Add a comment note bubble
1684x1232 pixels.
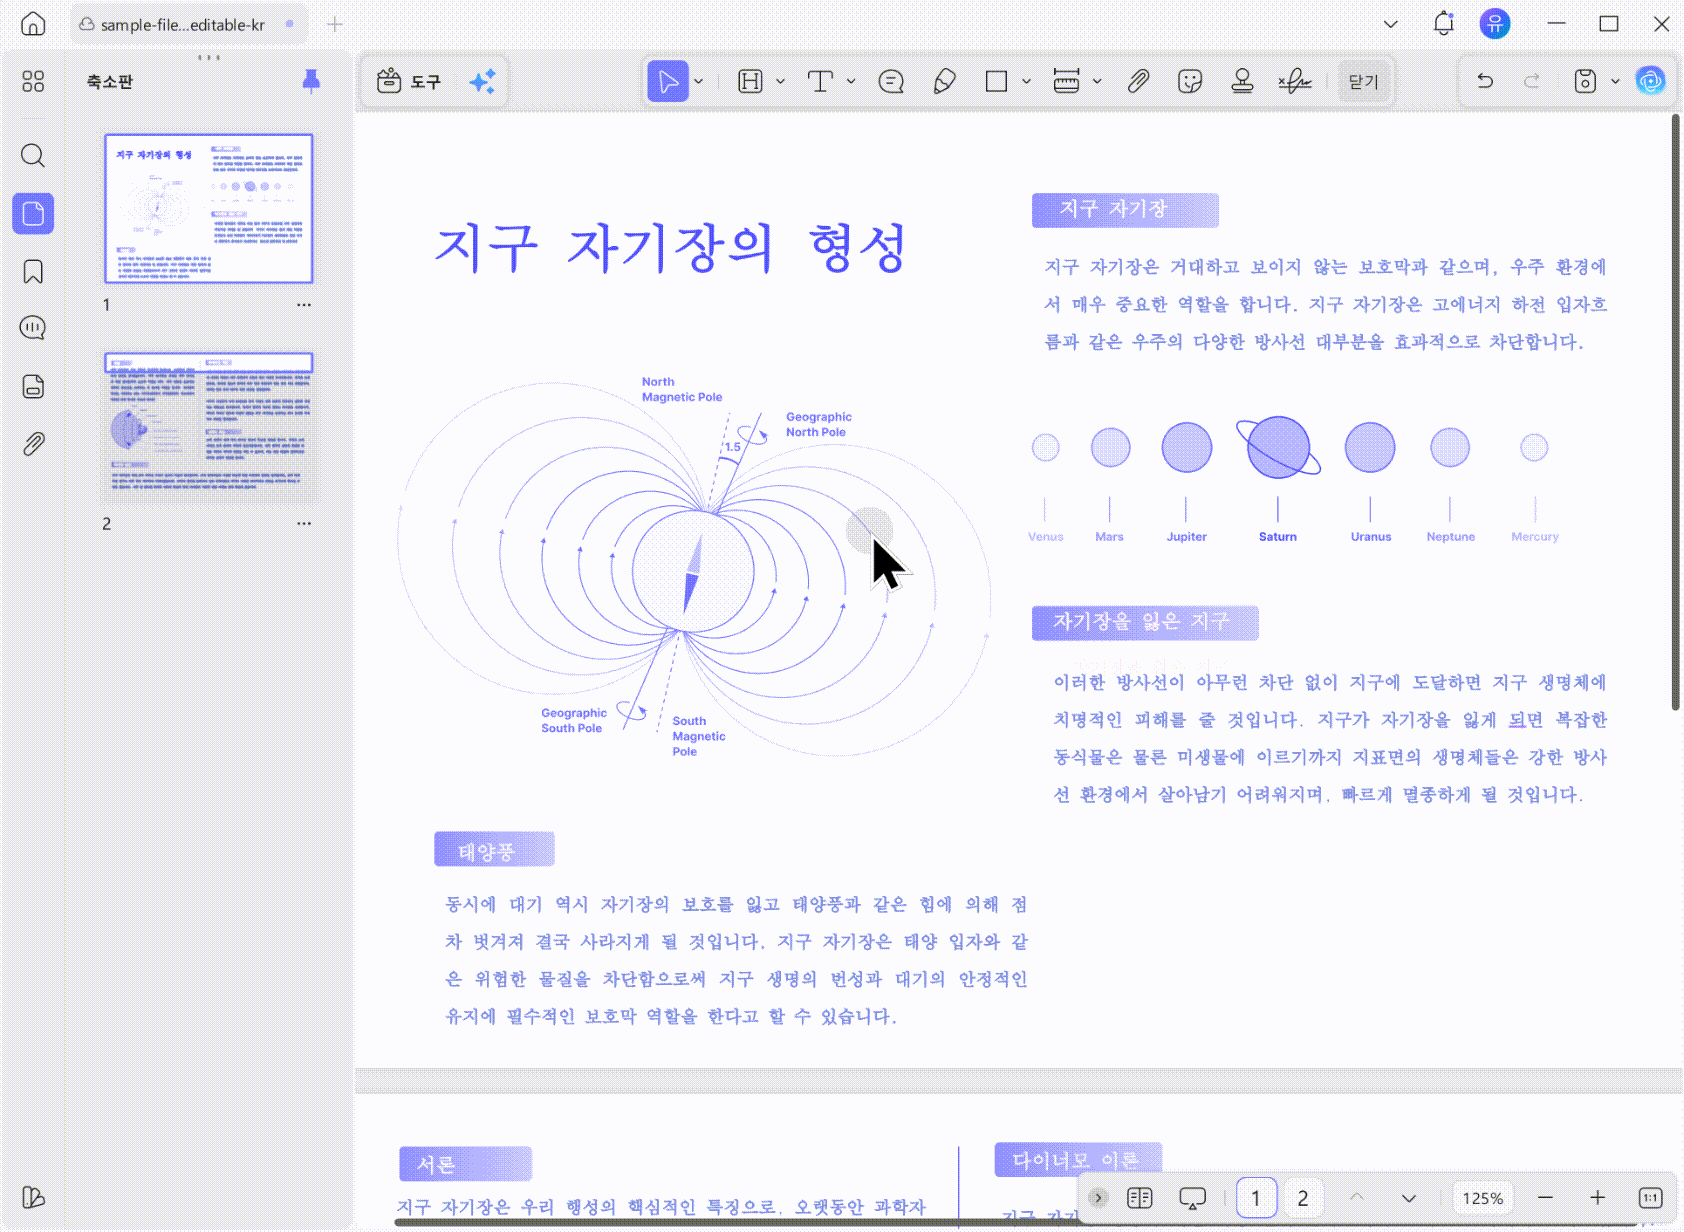(891, 81)
